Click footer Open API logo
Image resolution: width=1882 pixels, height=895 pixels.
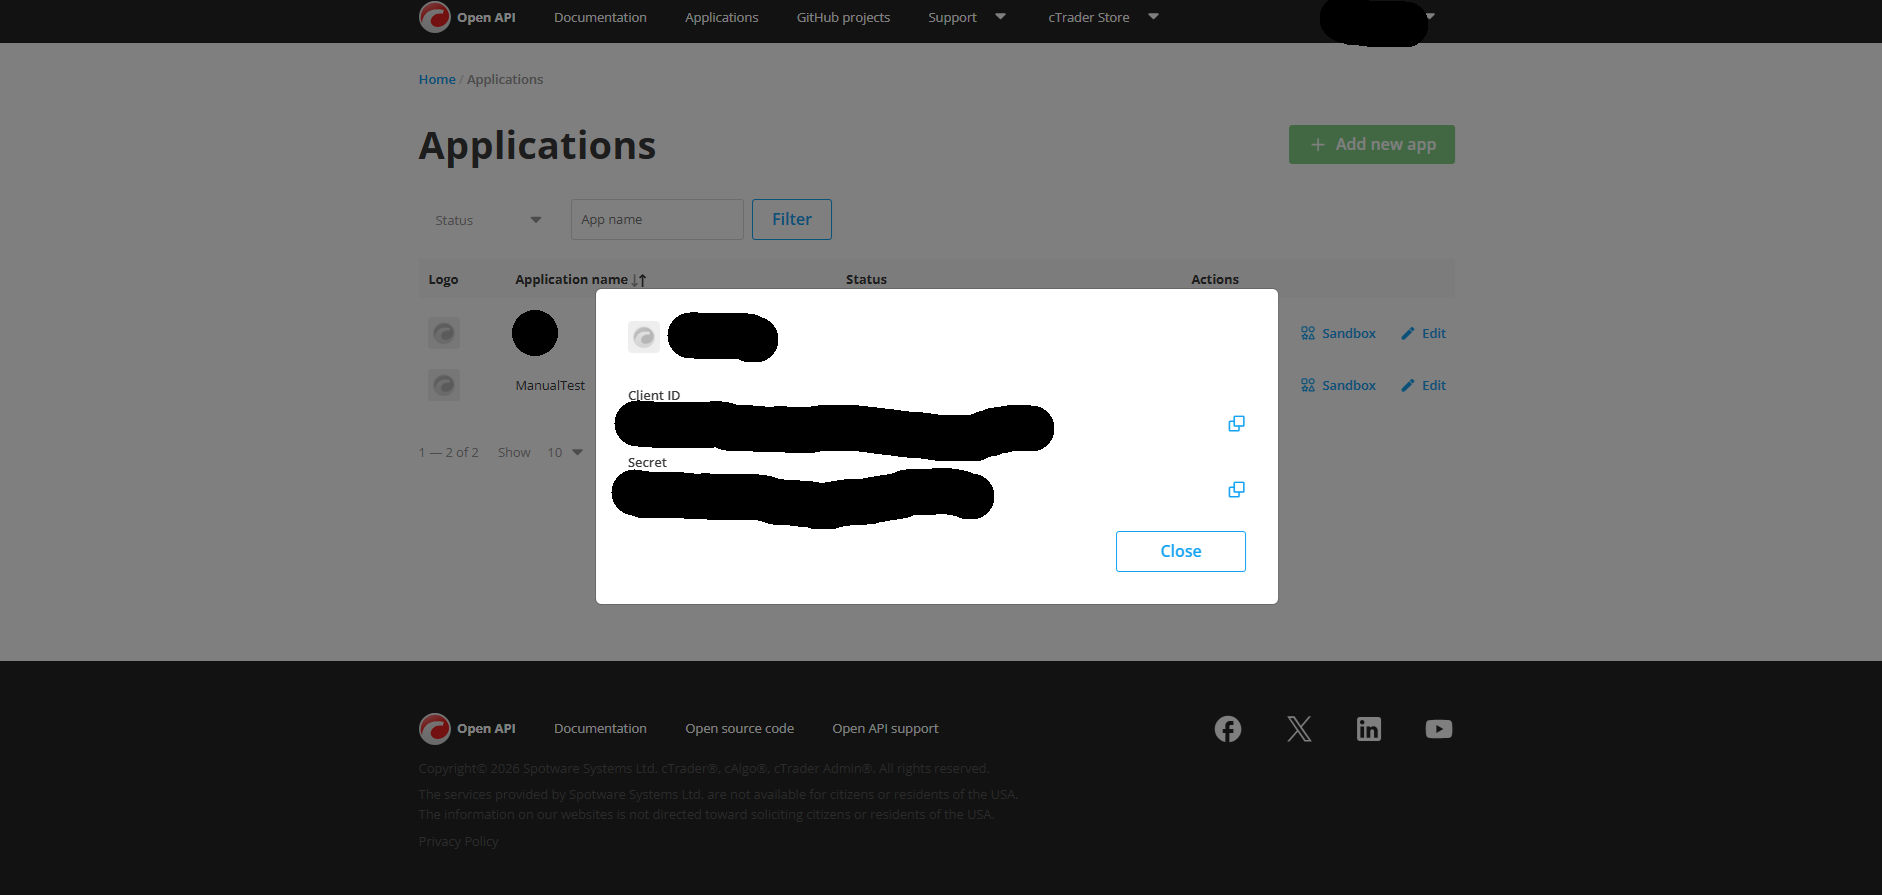(x=467, y=729)
